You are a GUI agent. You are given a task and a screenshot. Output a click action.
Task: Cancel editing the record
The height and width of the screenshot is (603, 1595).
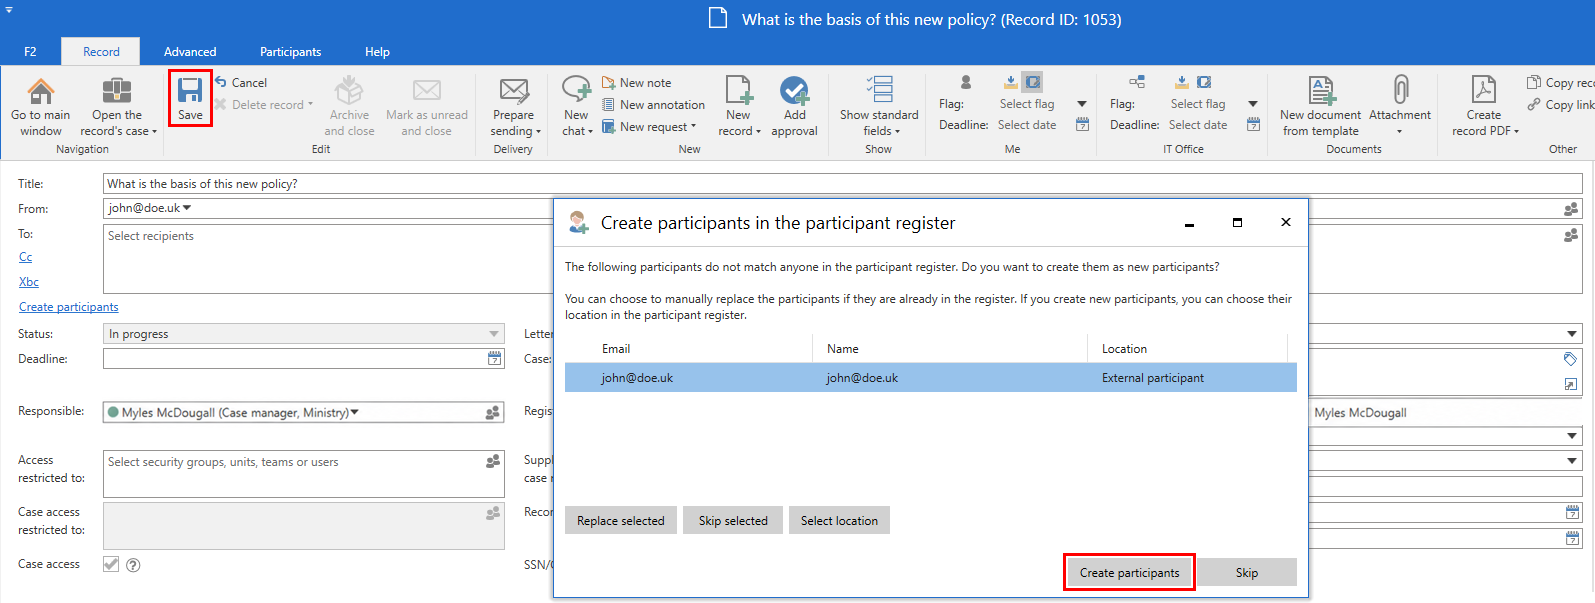pos(241,83)
